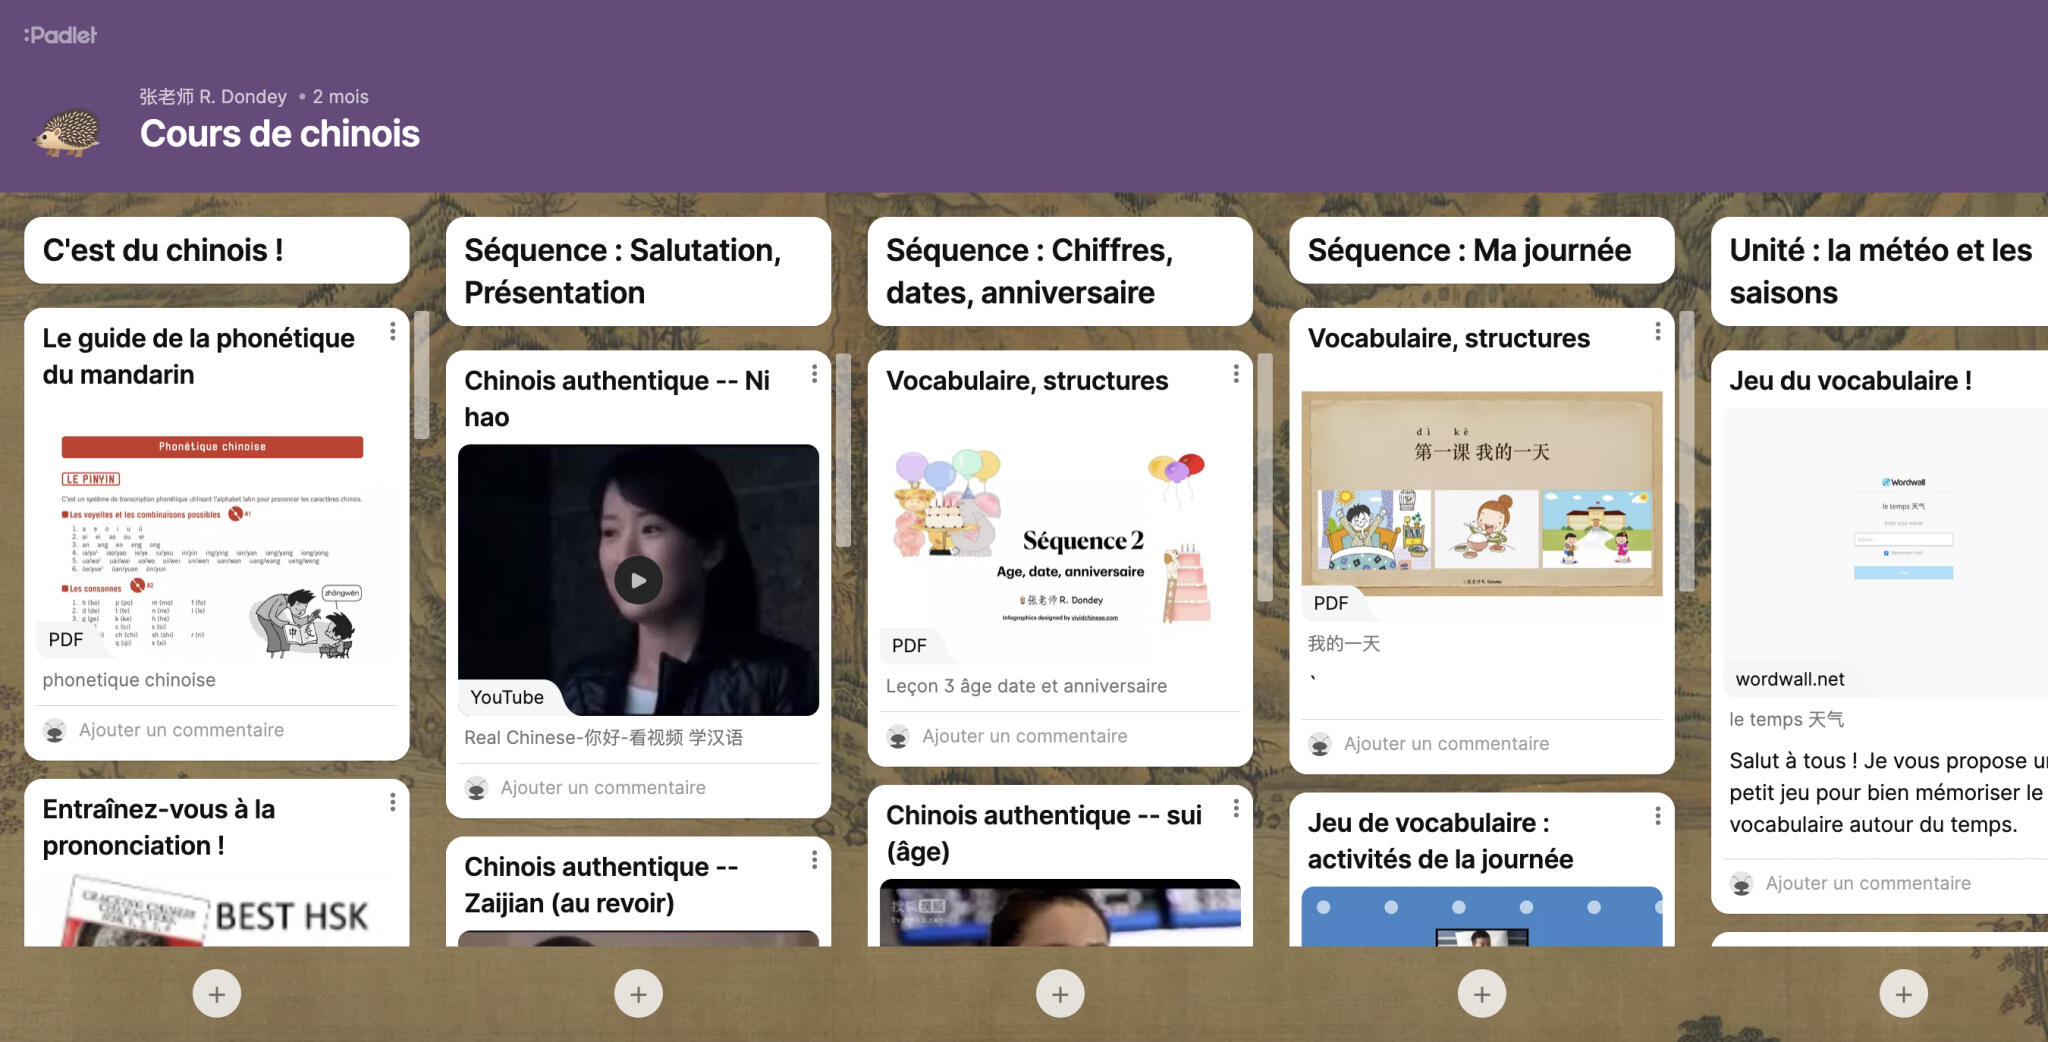Open three-dot menu on Ma journée Vocabulaire post
This screenshot has height=1042, width=2048.
(x=1657, y=331)
